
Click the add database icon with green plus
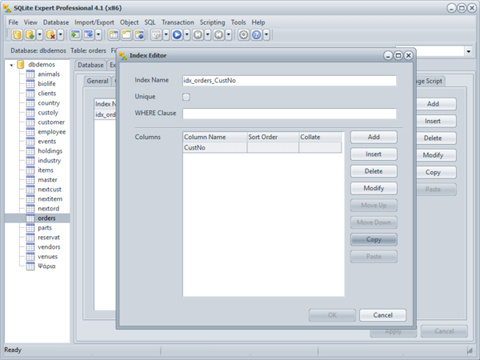[30, 35]
